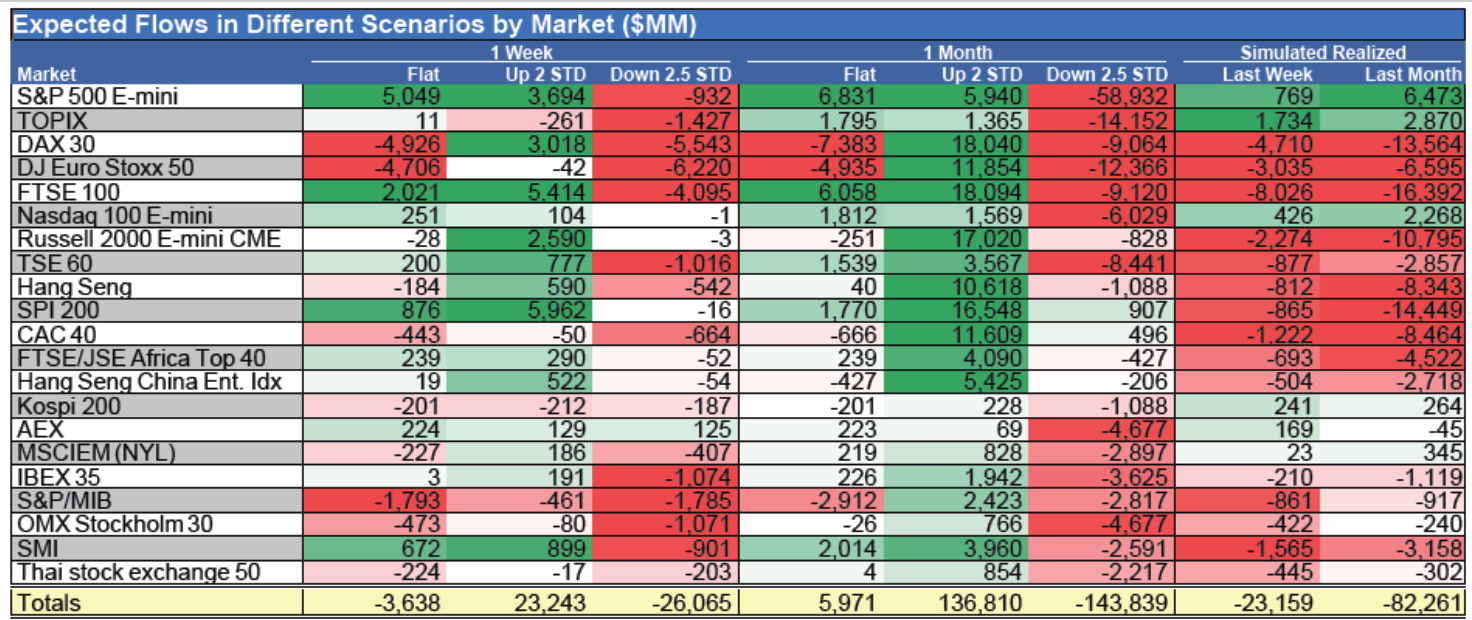The width and height of the screenshot is (1472, 620).
Task: Click the "Hang Seng China Ent. Idx" label
Action: (x=149, y=382)
